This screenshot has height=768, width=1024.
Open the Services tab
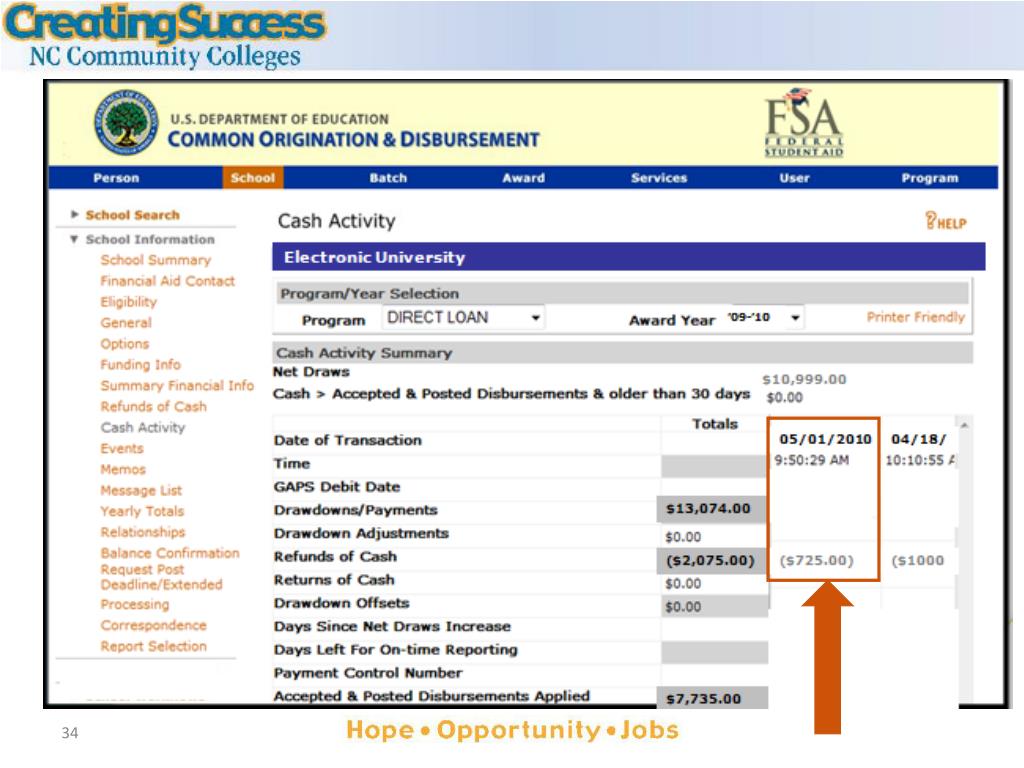(x=659, y=178)
